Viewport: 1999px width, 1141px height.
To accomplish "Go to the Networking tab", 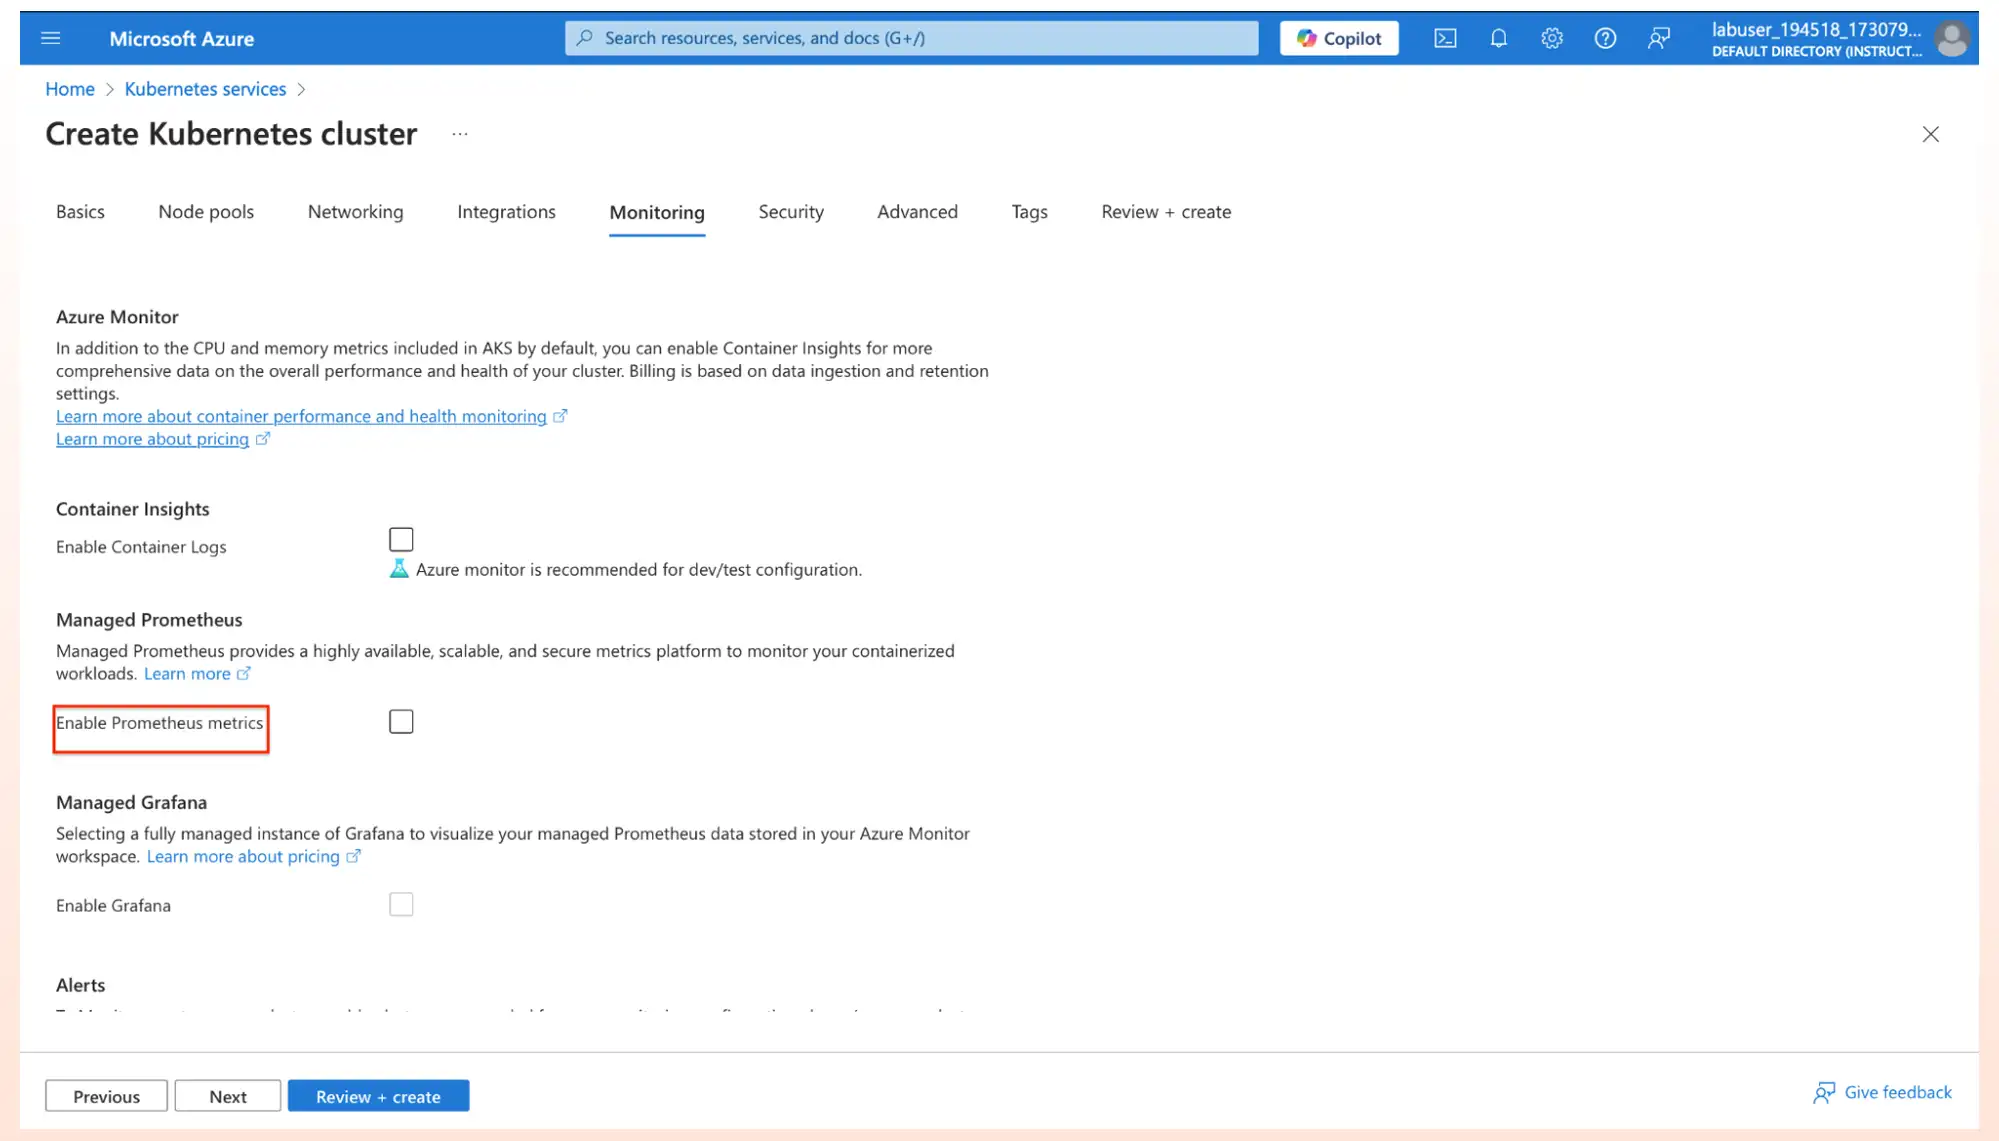I will [356, 212].
